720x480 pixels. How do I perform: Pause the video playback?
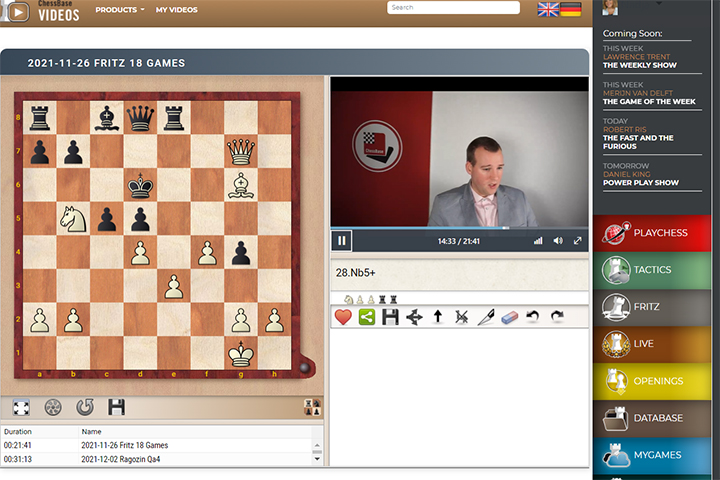click(342, 241)
